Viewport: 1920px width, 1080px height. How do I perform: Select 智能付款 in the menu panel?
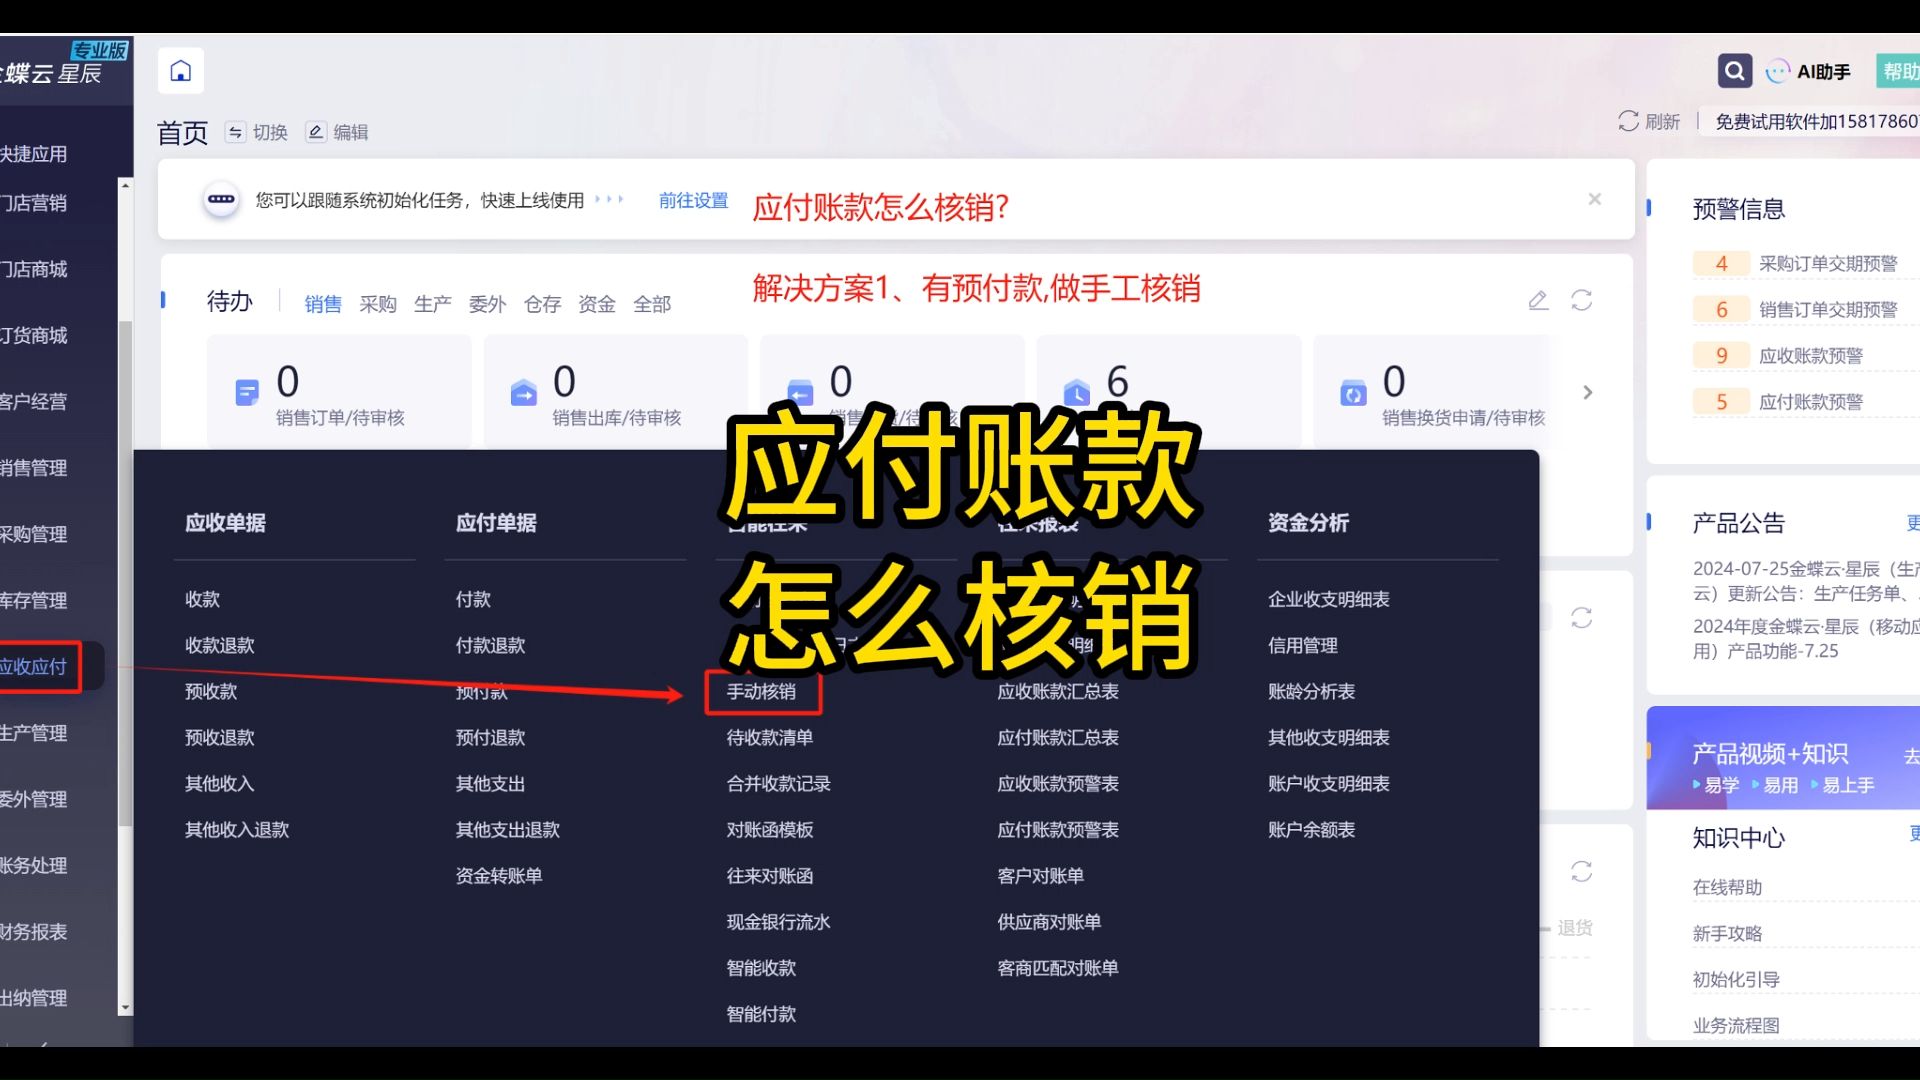click(x=760, y=1013)
